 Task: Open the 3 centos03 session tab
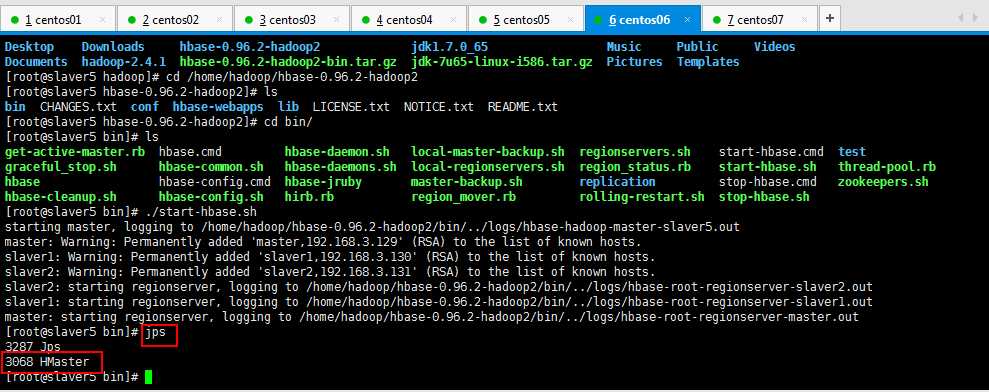292,19
